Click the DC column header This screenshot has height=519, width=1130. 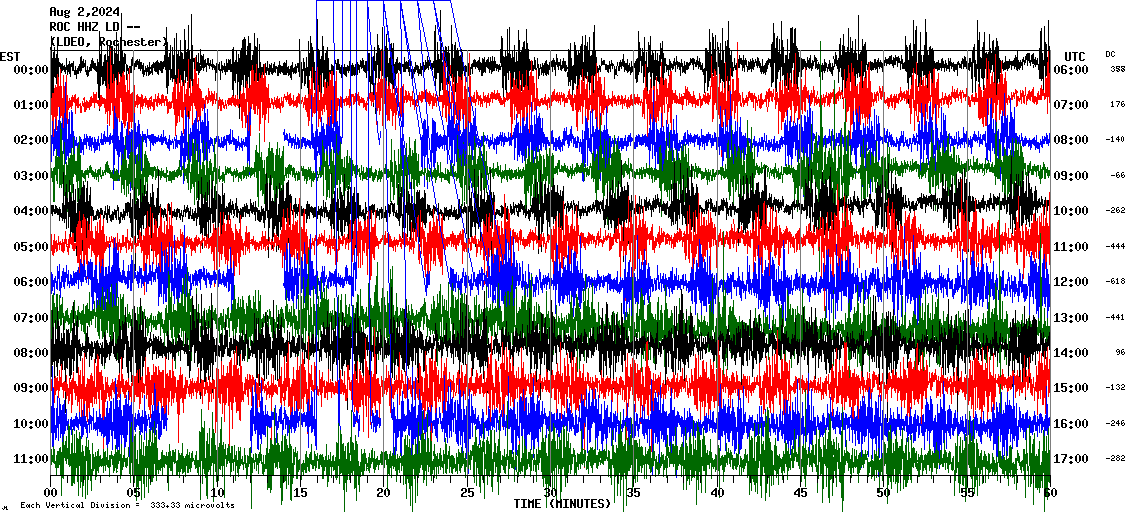(x=1110, y=54)
